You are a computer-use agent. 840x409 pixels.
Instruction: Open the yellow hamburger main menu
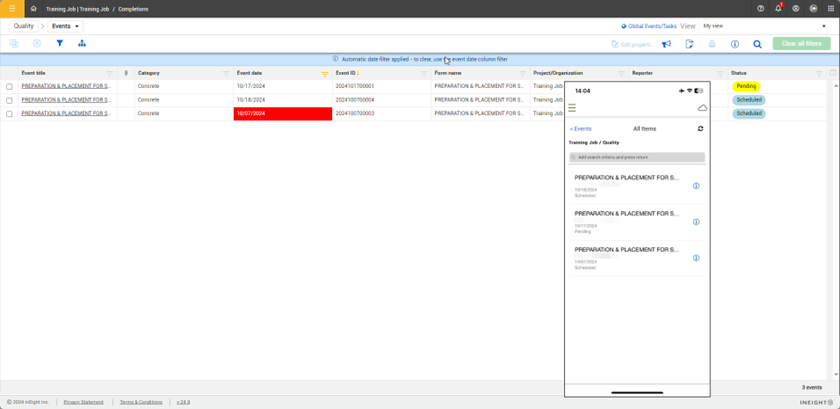pyautogui.click(x=12, y=8)
